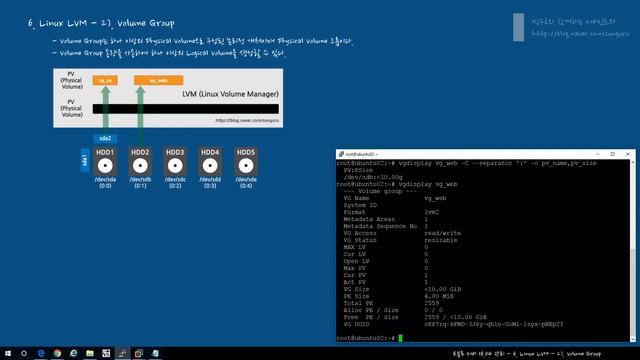Click the green cursor at terminal prompt

coord(400,338)
